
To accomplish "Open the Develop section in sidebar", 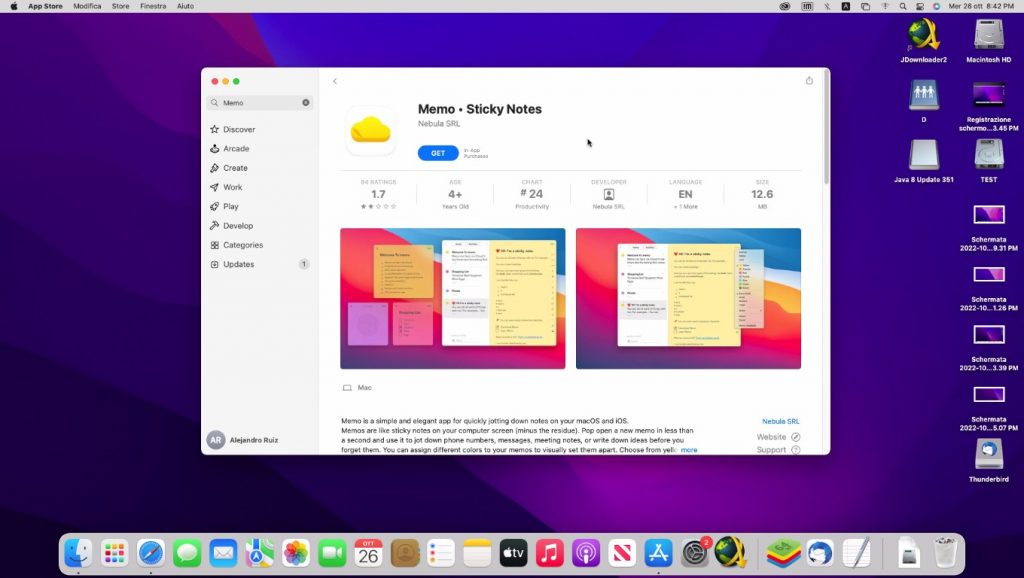I will tap(238, 226).
